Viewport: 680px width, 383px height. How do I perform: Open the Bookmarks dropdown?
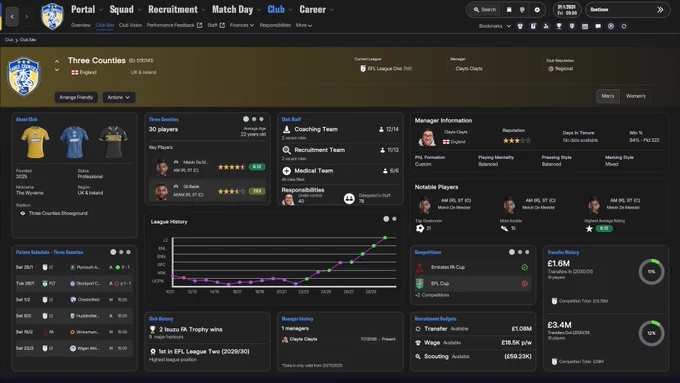tap(495, 26)
